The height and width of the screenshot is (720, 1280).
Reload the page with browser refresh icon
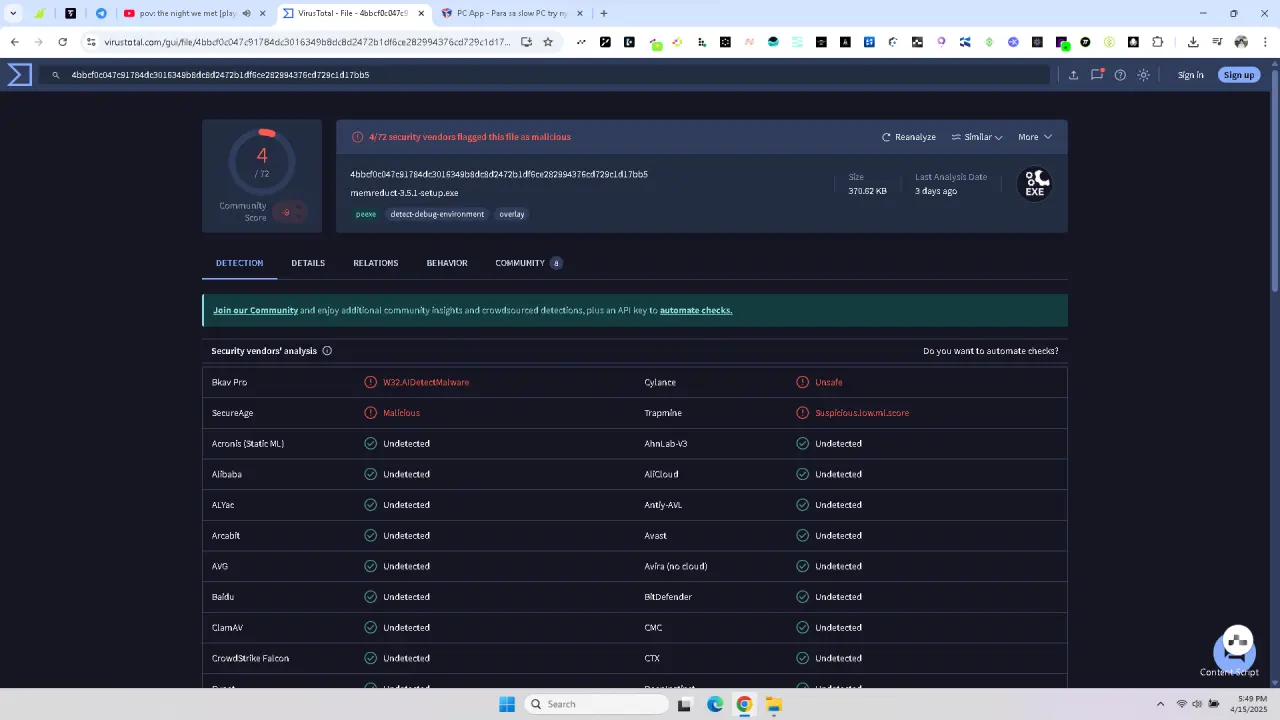[x=62, y=42]
